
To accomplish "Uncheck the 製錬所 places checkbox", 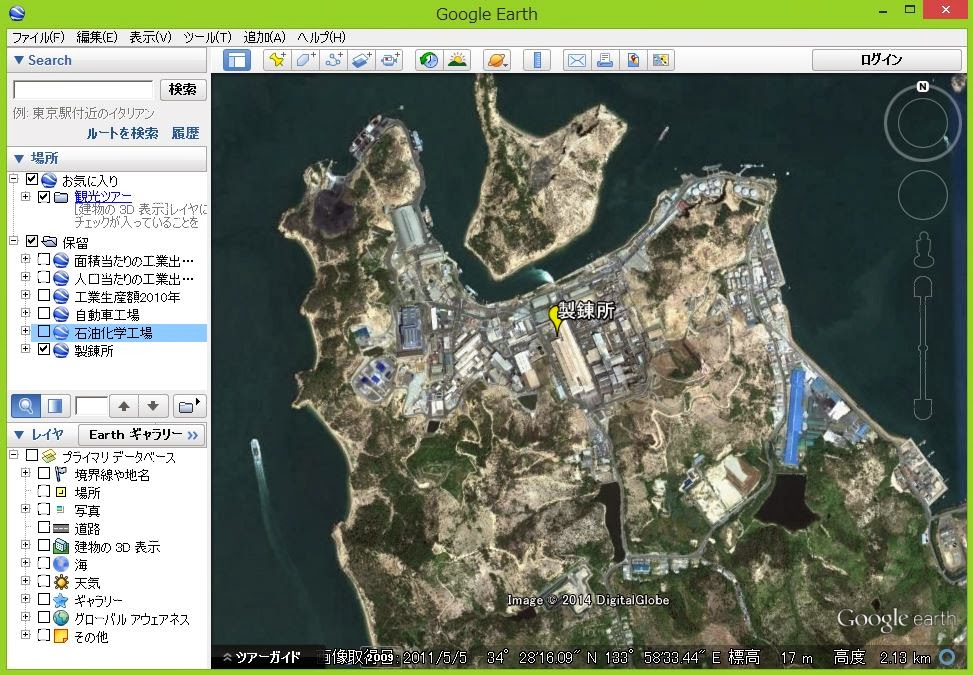I will (44, 349).
